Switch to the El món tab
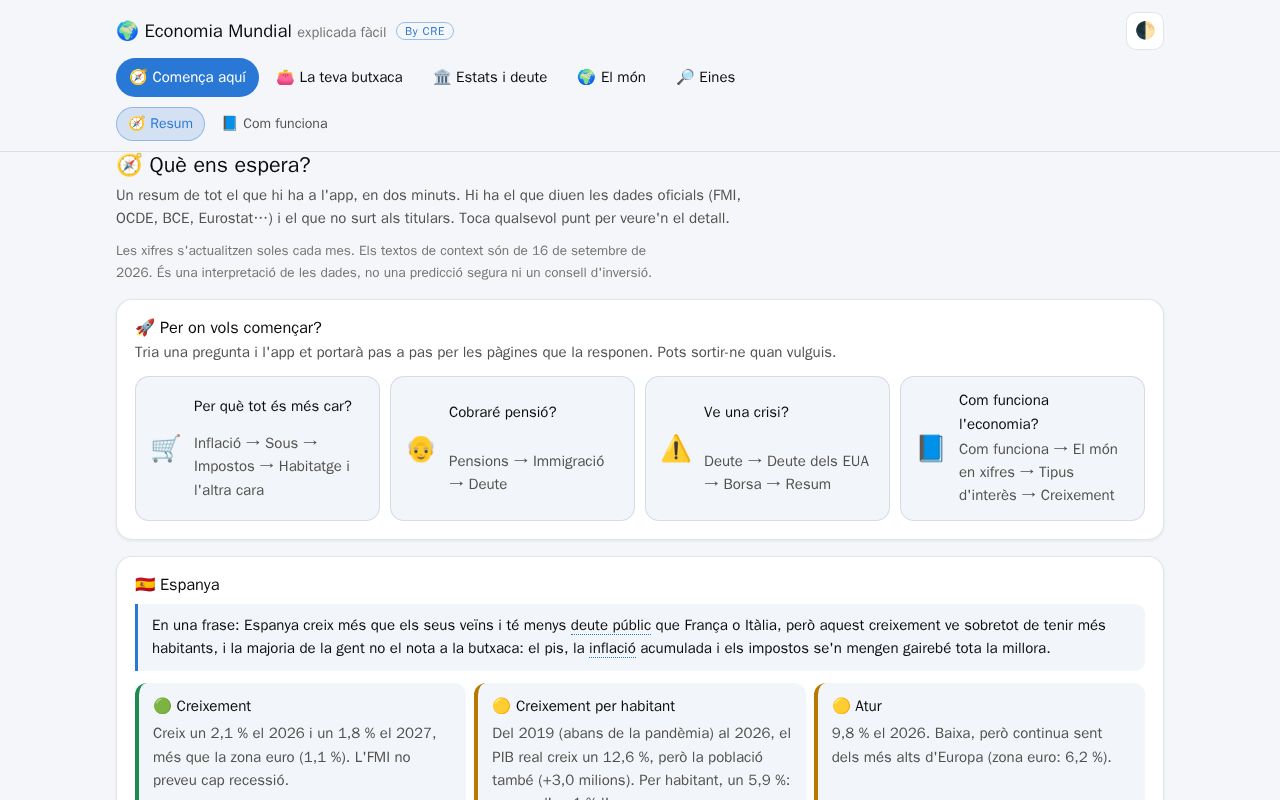 point(611,77)
